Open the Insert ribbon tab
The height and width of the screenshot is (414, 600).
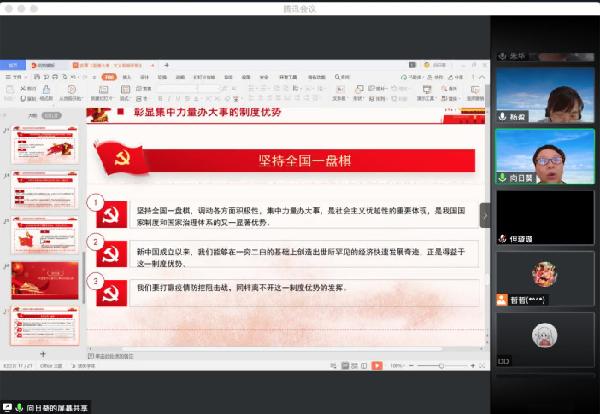[127, 77]
